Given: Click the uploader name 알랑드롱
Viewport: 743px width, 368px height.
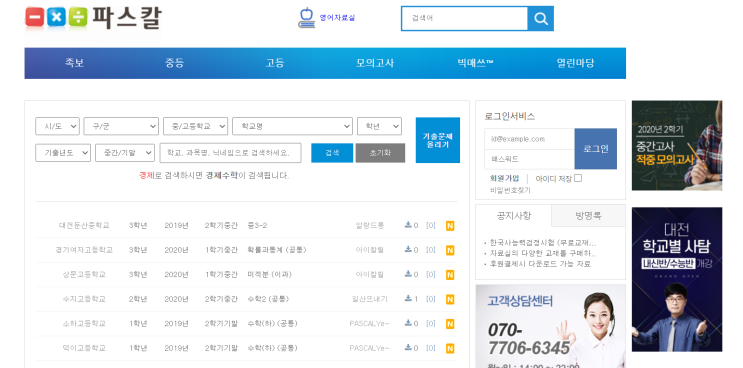Looking at the screenshot, I should 370,225.
